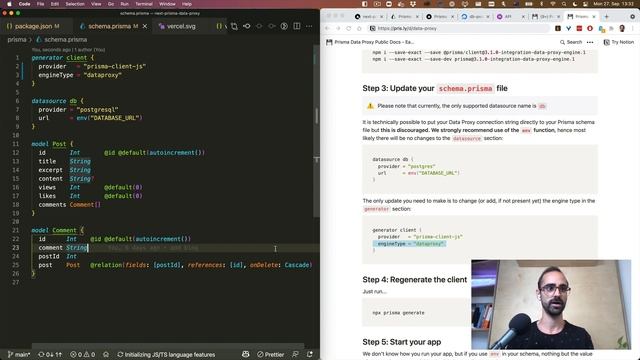
Task: Click line number 11 in the gutter
Action: pyautogui.click(x=16, y=144)
